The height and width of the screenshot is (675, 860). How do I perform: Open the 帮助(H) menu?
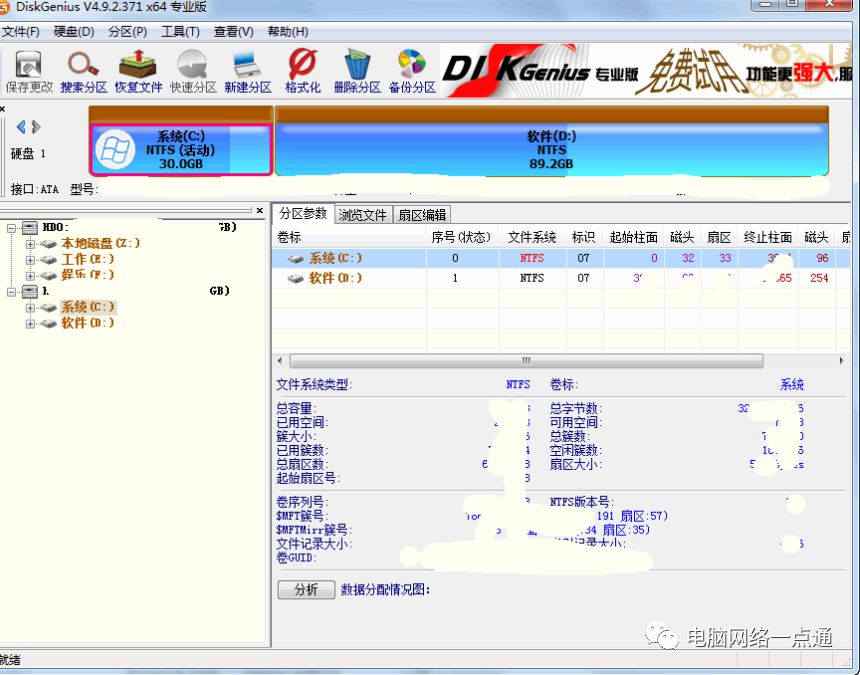pos(288,32)
